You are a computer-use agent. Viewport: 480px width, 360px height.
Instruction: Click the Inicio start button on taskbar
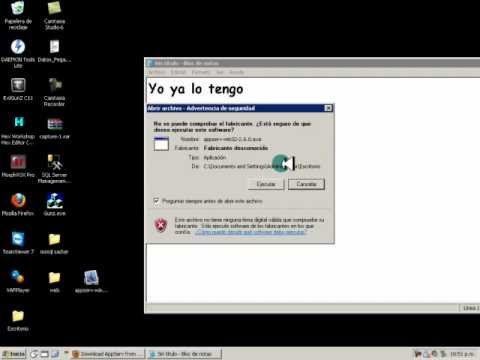point(13,354)
